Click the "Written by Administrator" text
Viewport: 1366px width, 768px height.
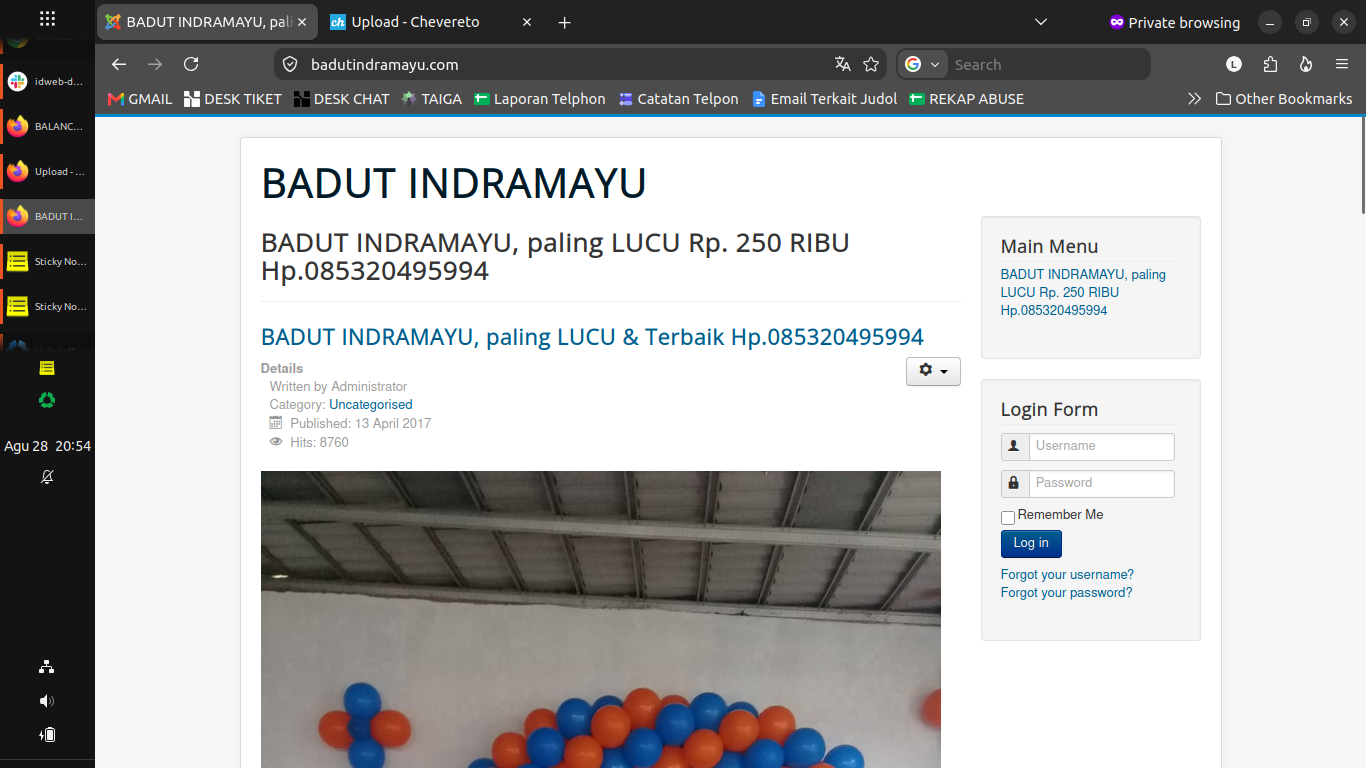[x=338, y=386]
